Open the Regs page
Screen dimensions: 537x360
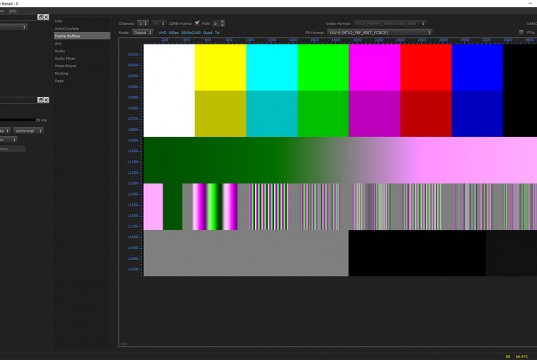[59, 81]
